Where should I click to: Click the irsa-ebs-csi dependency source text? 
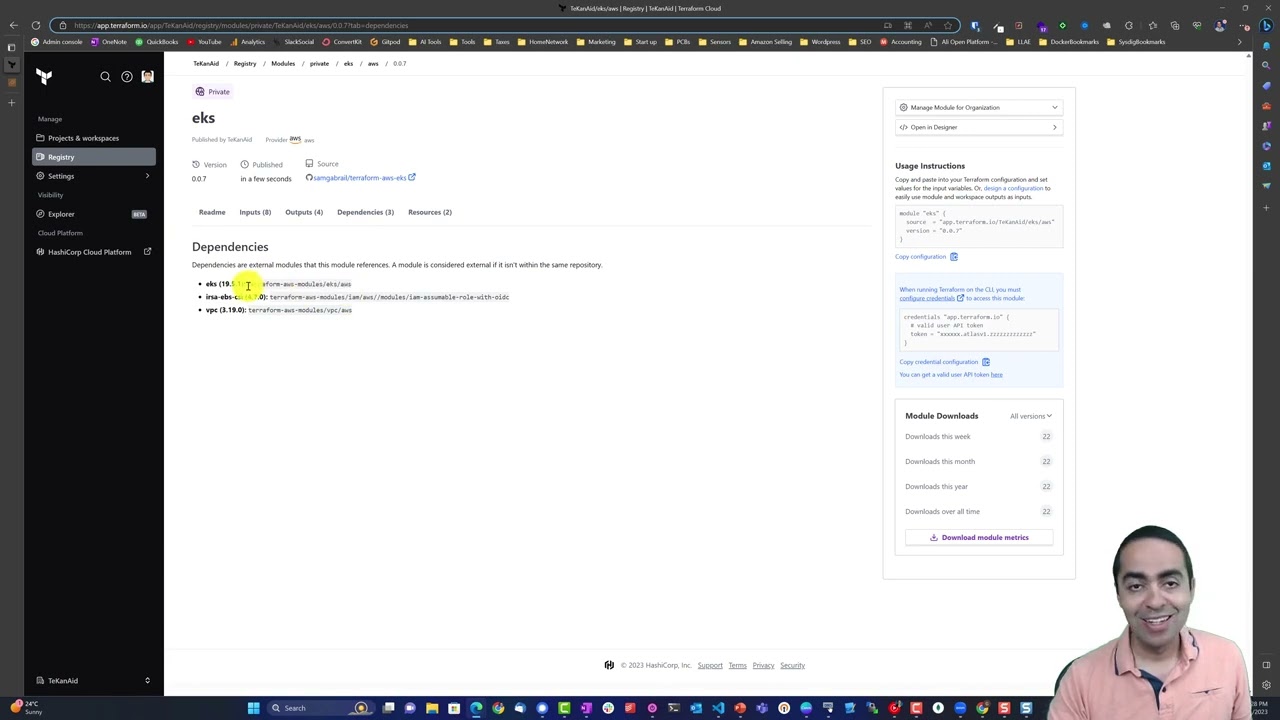(389, 297)
